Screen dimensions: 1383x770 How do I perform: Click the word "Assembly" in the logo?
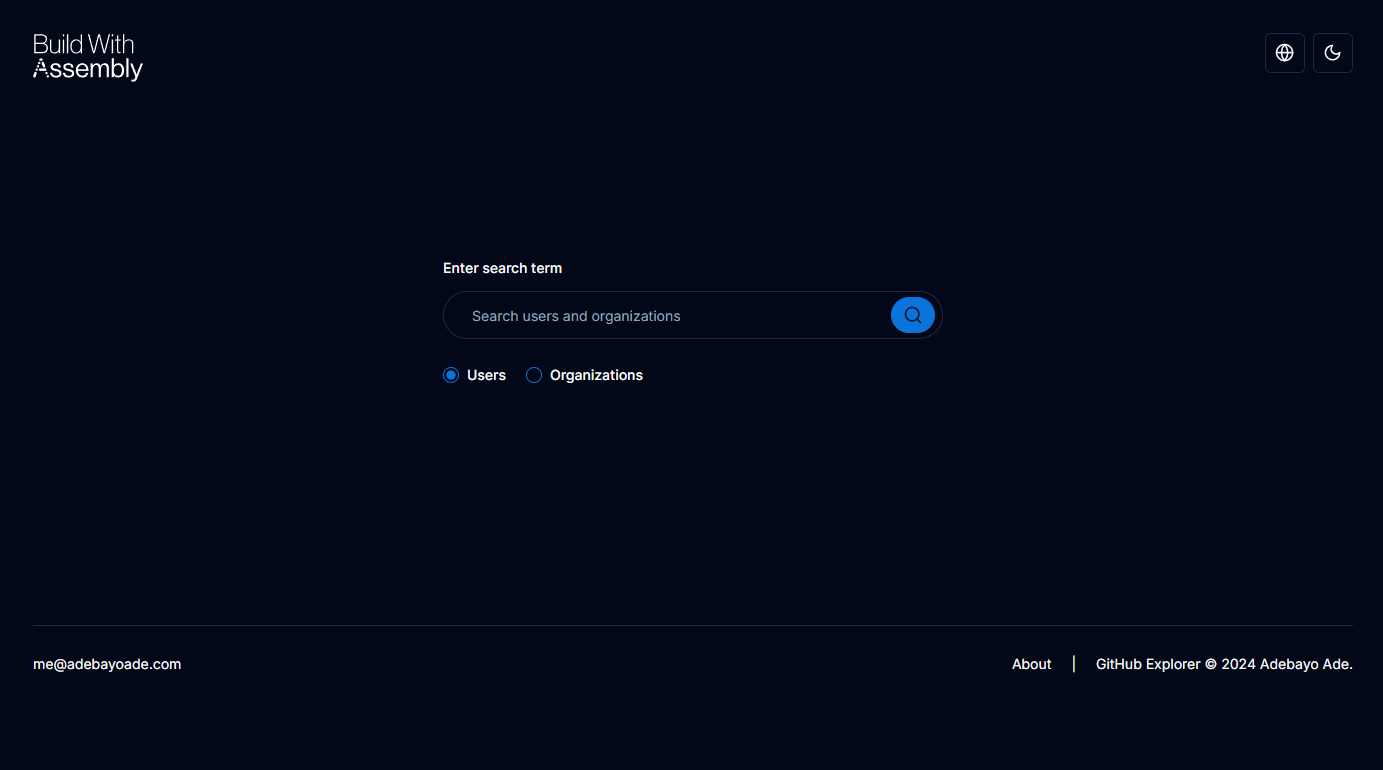pos(88,69)
